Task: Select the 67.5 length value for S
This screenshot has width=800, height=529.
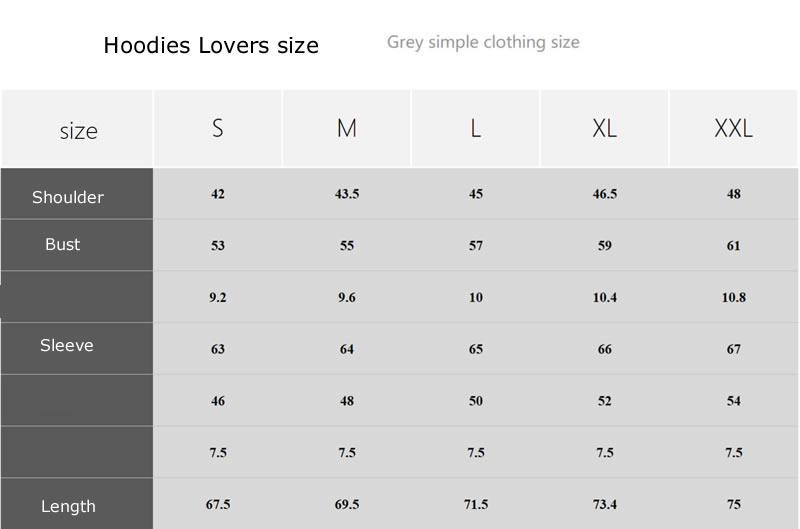Action: (x=218, y=504)
